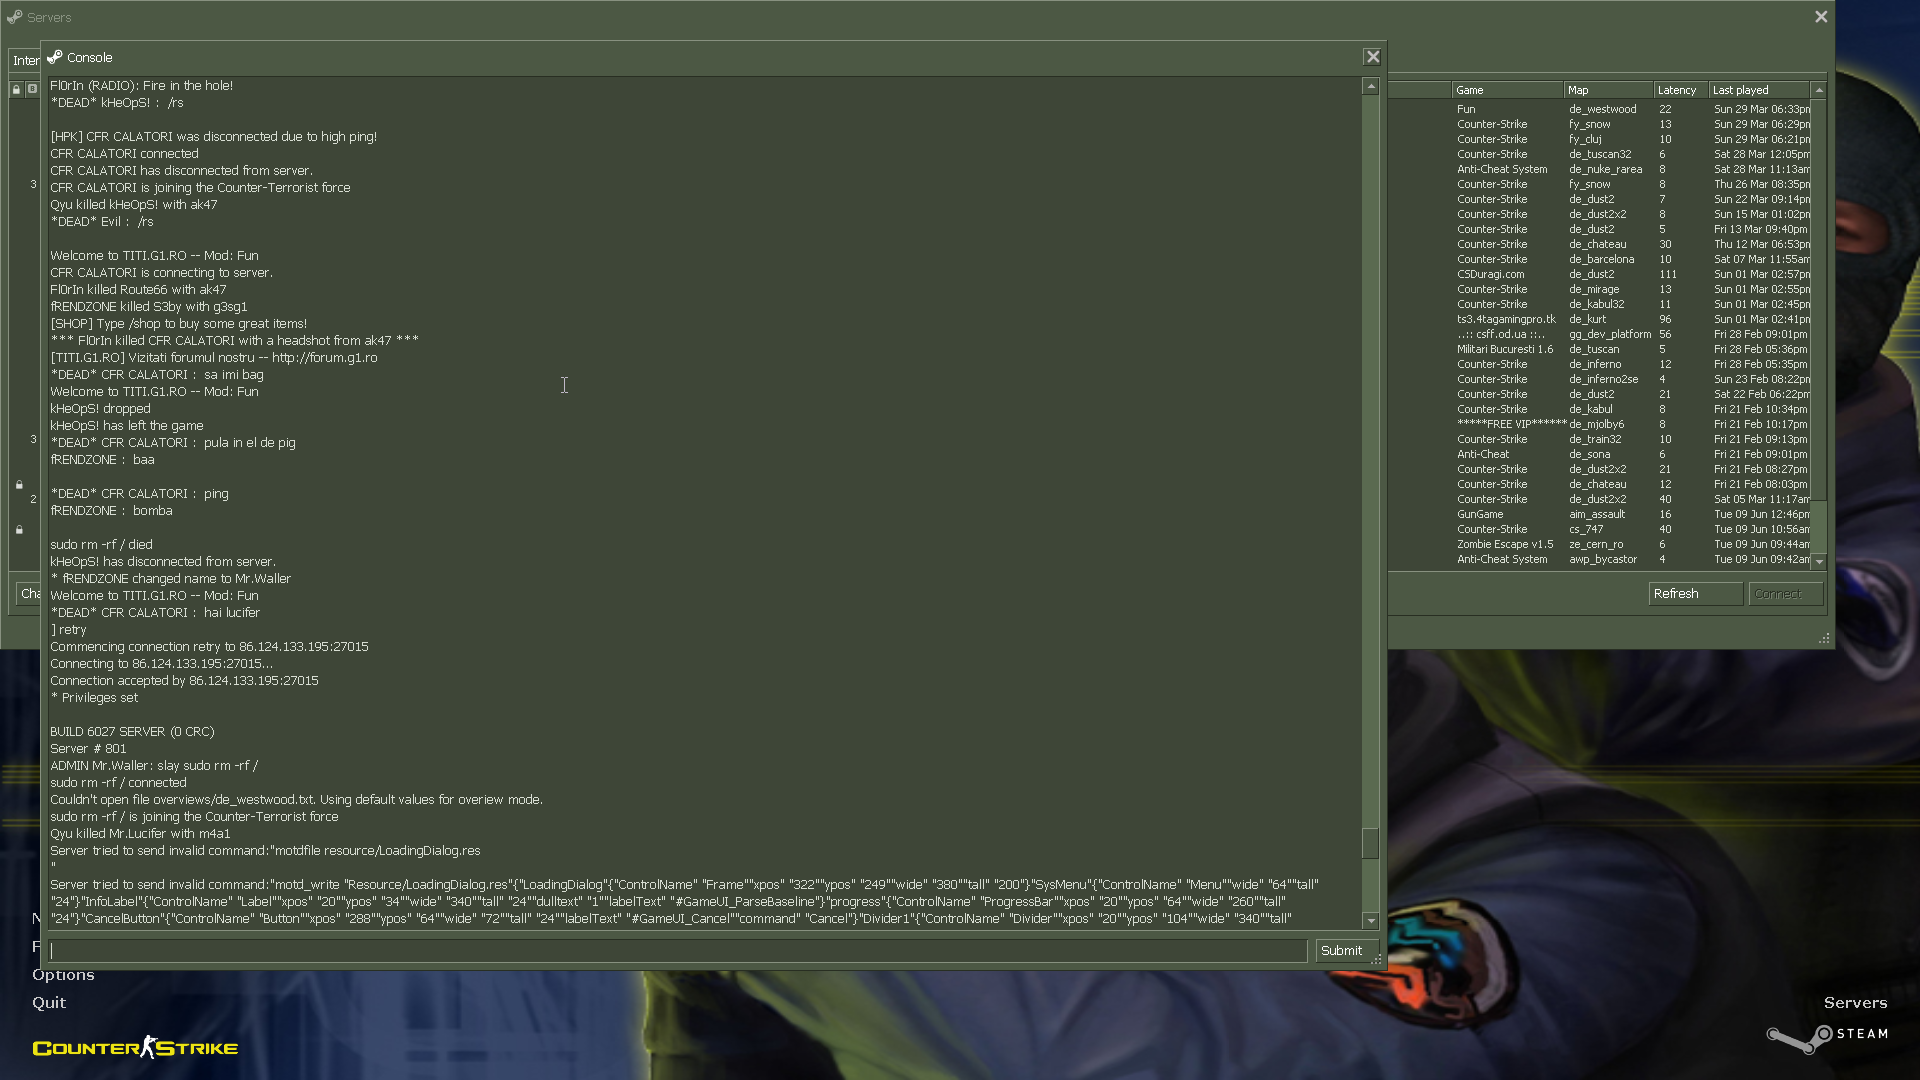The width and height of the screenshot is (1920, 1080).
Task: Sort the server list by Latency column
Action: (1680, 90)
